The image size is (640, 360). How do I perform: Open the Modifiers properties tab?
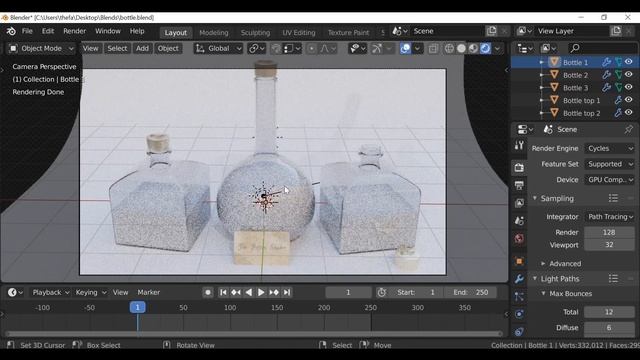click(519, 279)
